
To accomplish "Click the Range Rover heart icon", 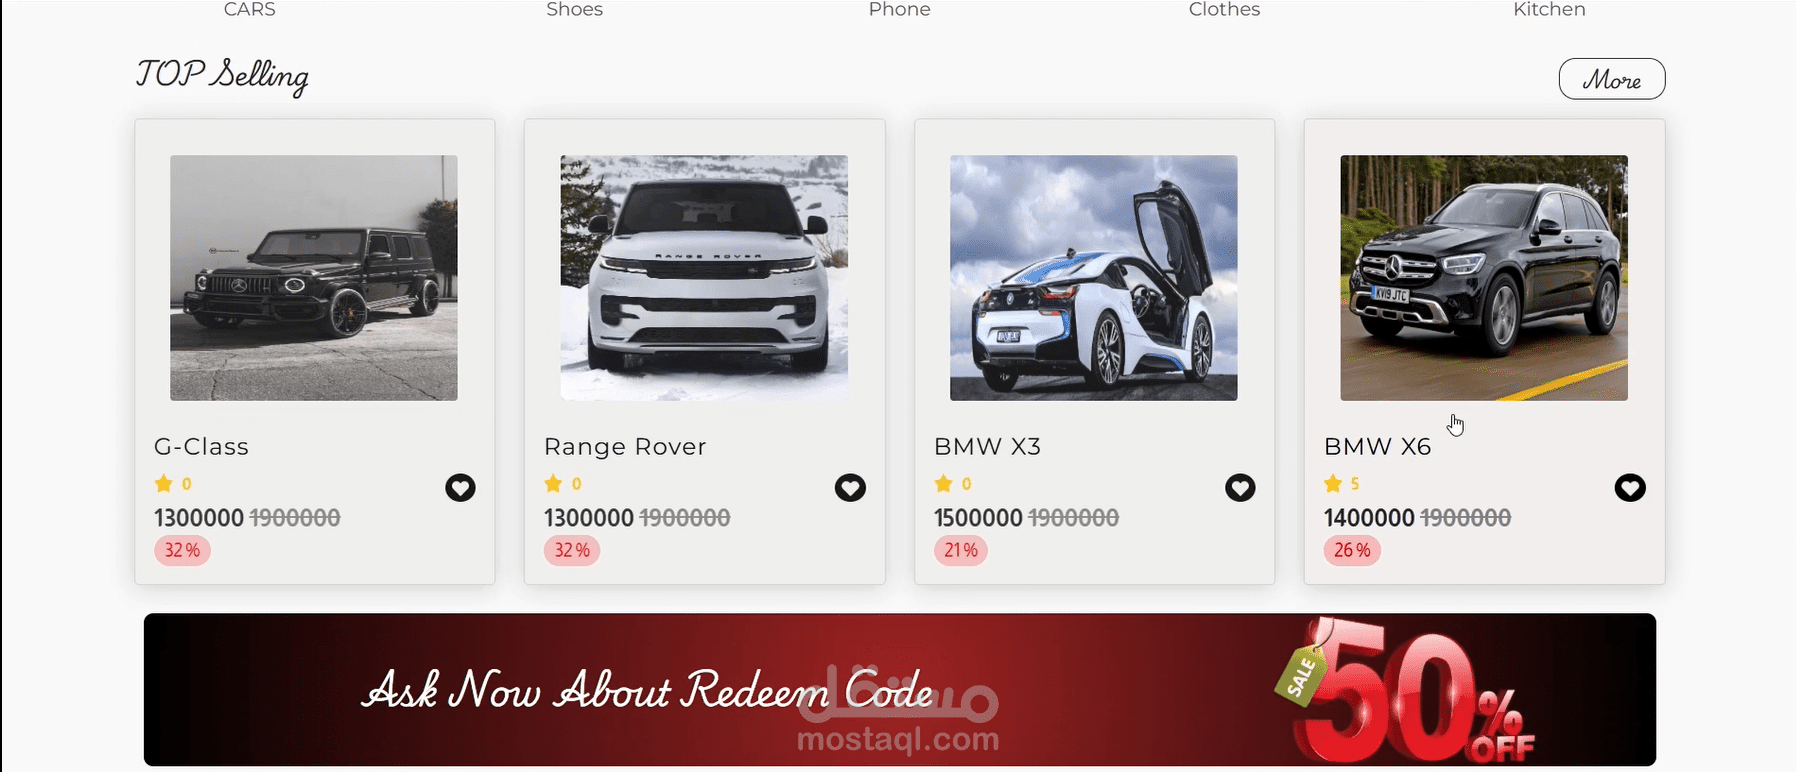I will [x=850, y=488].
